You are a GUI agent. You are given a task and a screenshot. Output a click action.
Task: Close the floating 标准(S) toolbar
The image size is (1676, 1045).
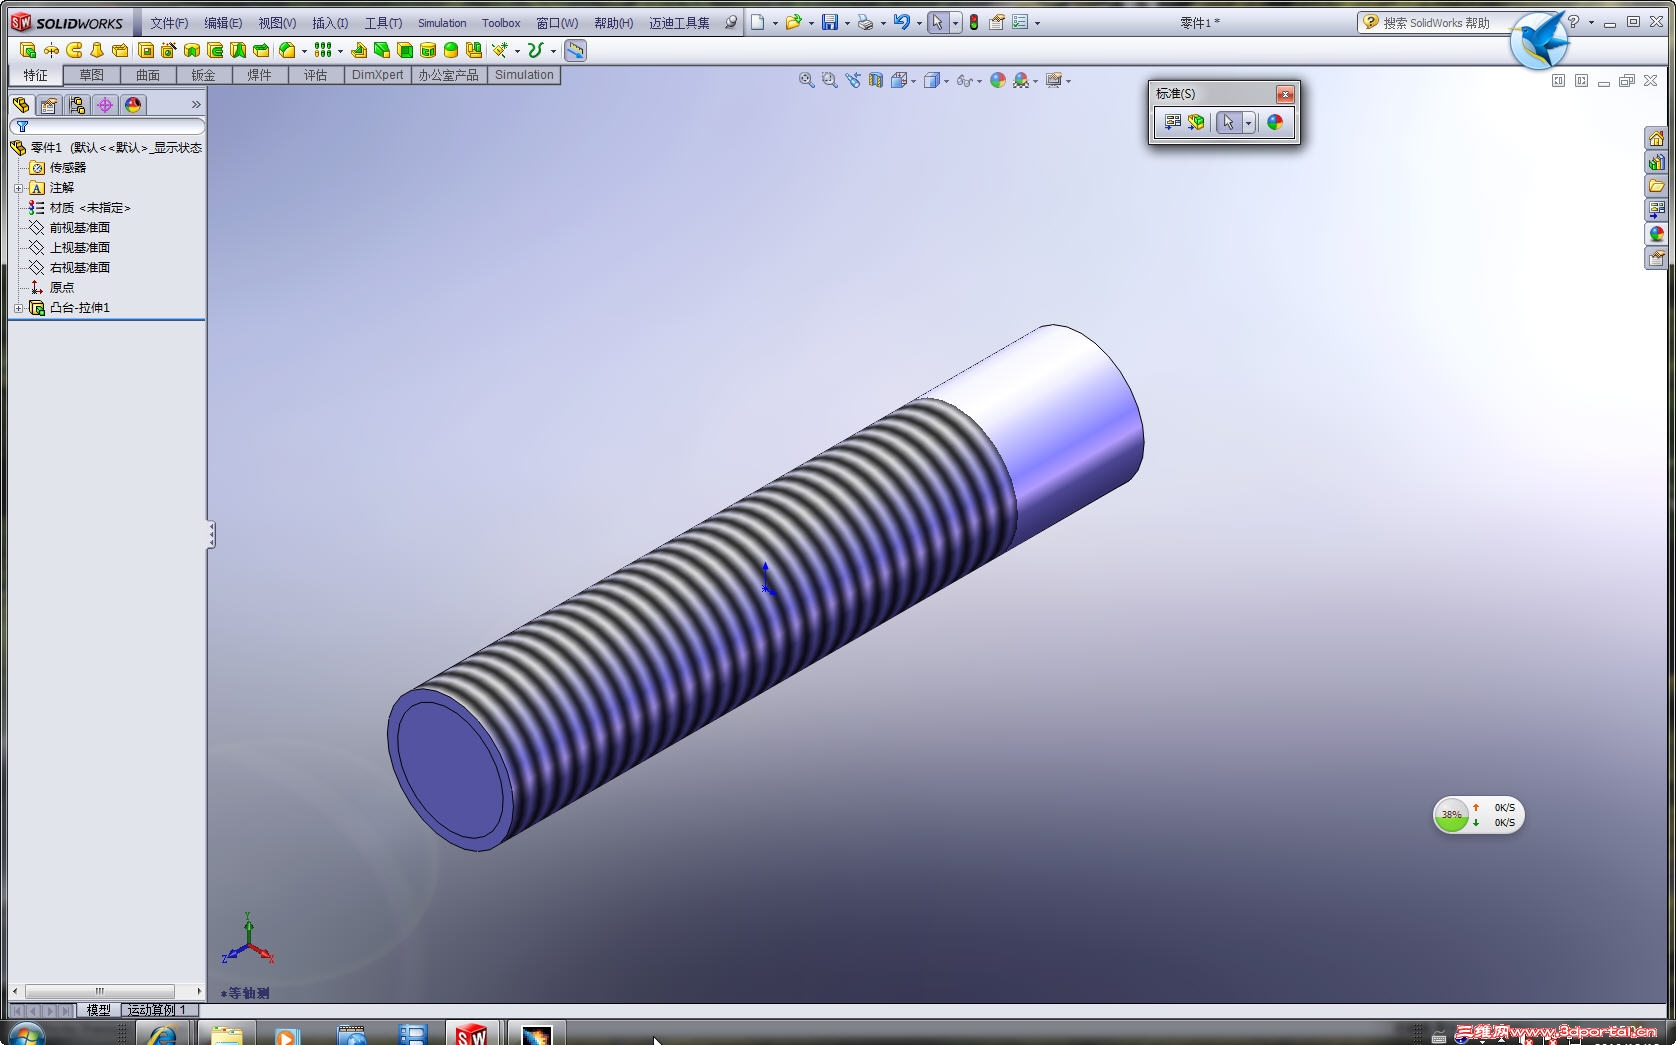click(x=1285, y=94)
